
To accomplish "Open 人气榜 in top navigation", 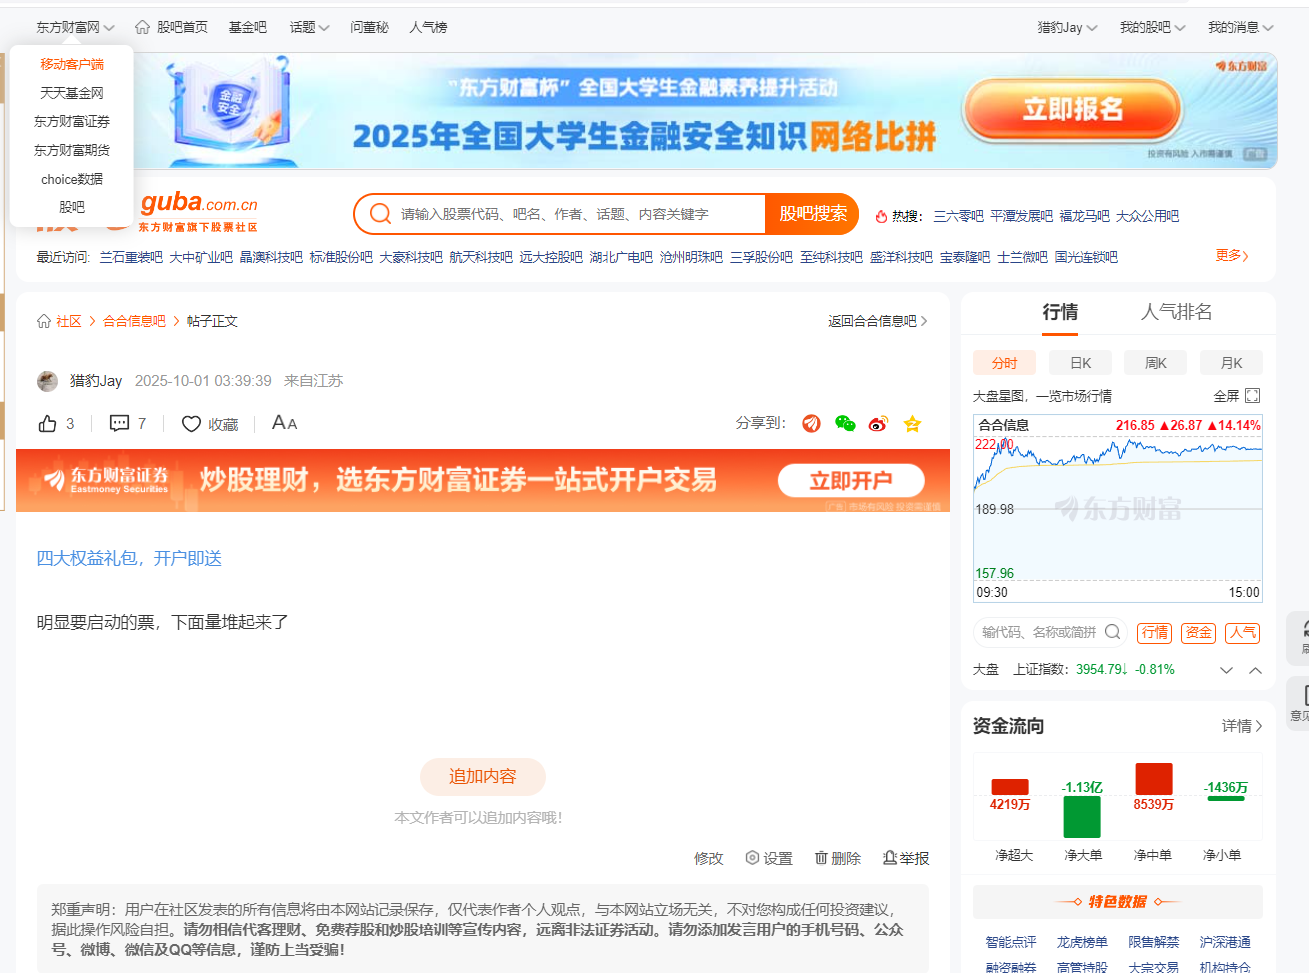I will coord(428,27).
